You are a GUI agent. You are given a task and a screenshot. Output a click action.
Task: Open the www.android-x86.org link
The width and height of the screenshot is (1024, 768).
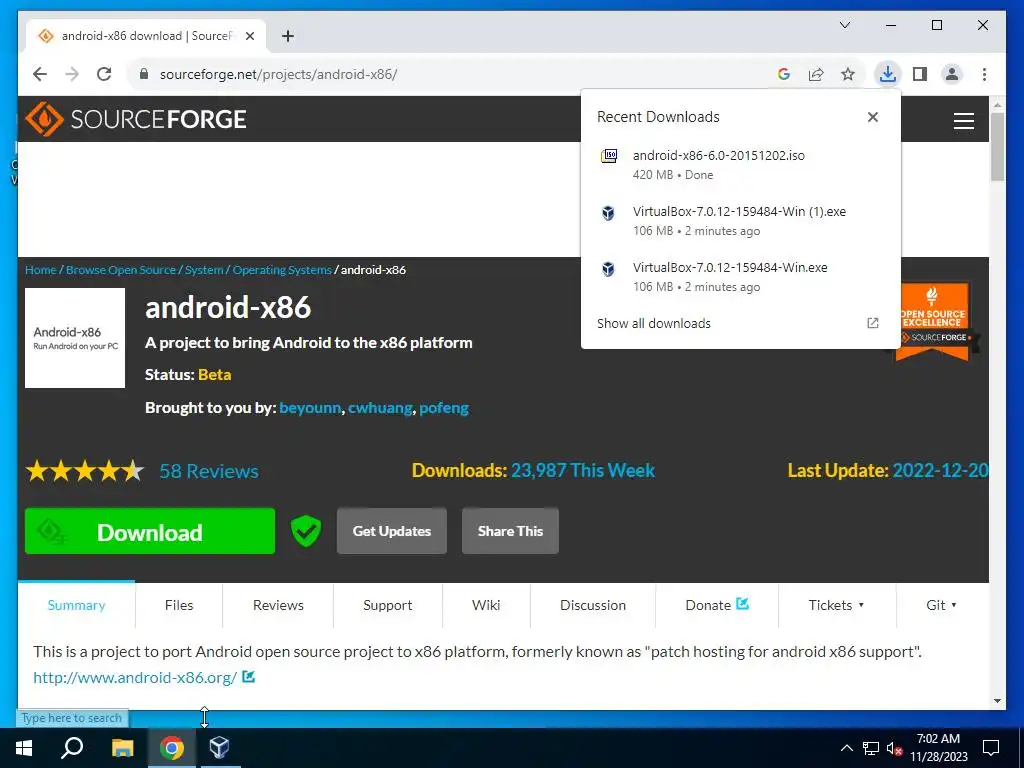click(135, 678)
